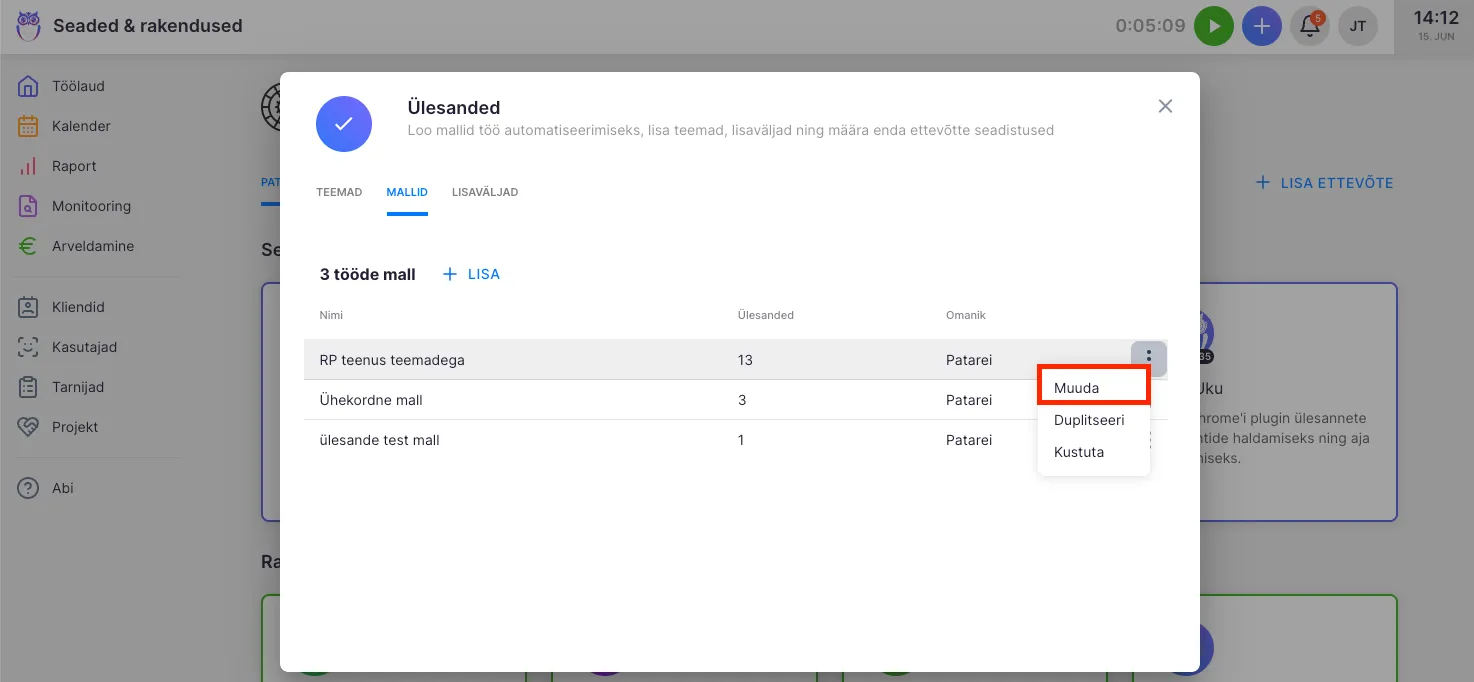Open the JT user avatar menu
Screen dimensions: 1474x682
tap(1358, 26)
